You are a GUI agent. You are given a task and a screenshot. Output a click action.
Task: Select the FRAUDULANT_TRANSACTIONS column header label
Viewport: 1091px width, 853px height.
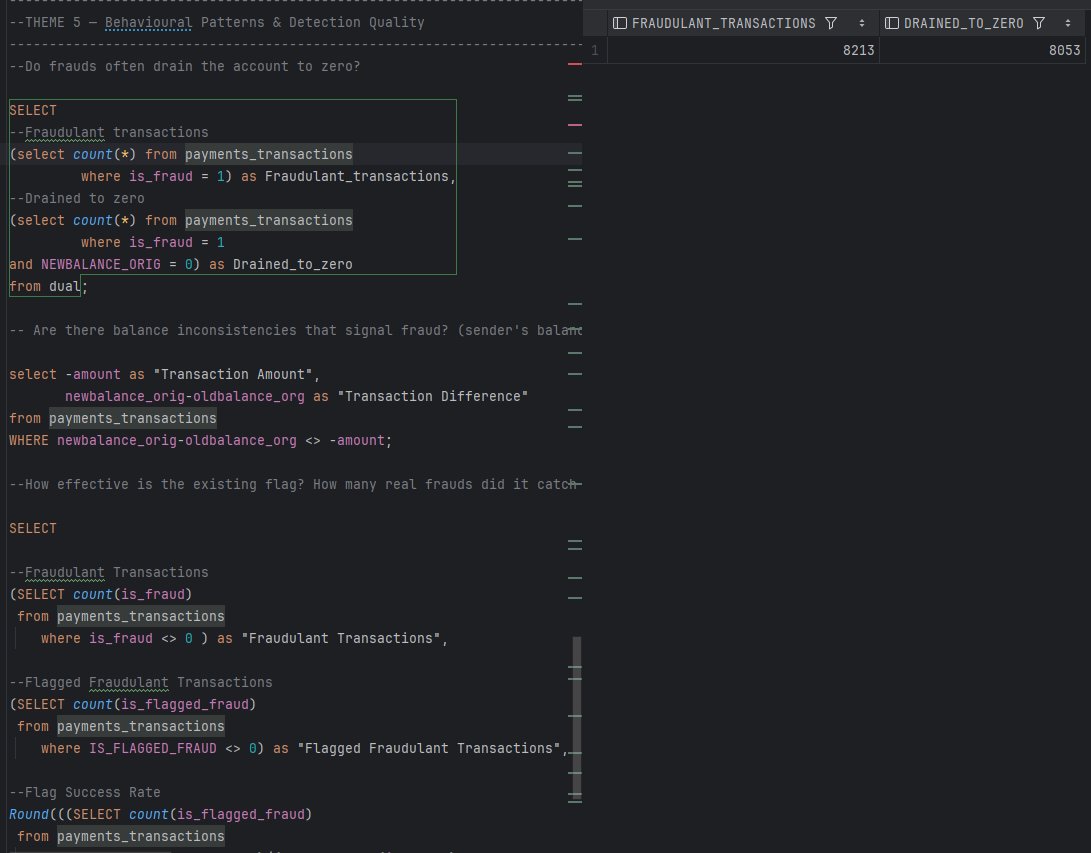[724, 23]
